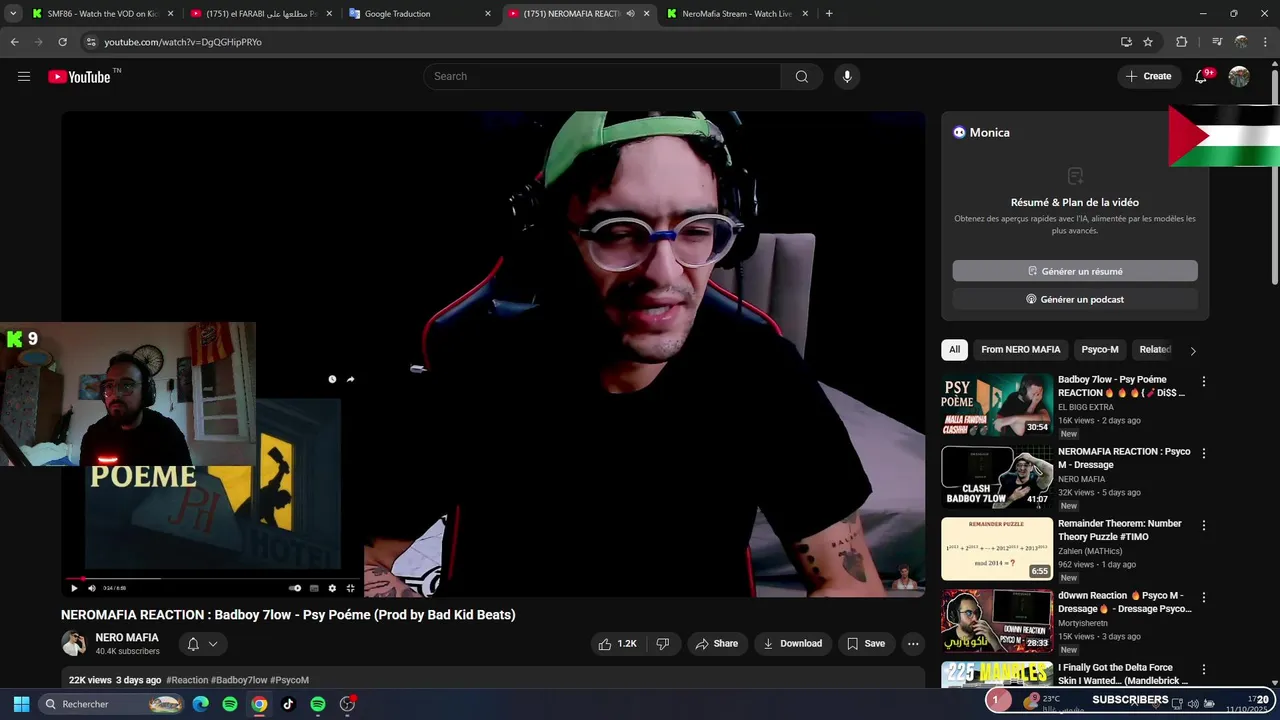Open the YouTube hamburger guide menu
Image resolution: width=1280 pixels, height=720 pixels.
click(x=24, y=77)
